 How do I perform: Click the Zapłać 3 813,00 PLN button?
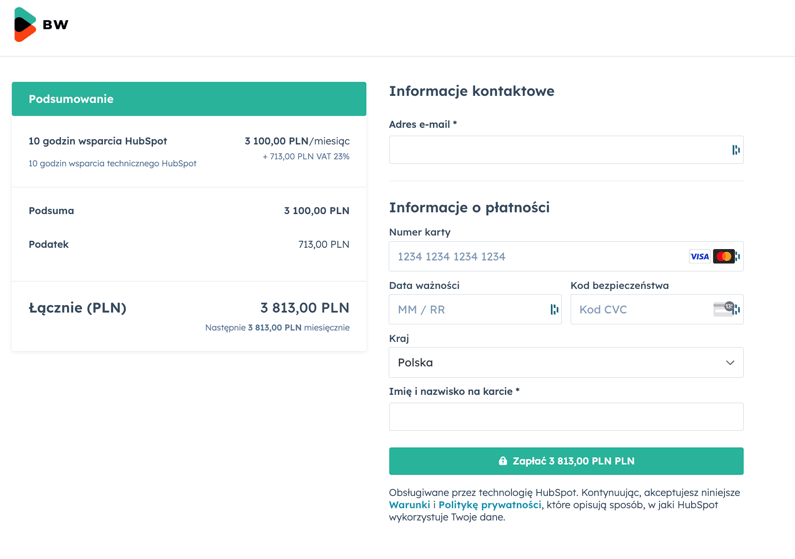coord(566,461)
